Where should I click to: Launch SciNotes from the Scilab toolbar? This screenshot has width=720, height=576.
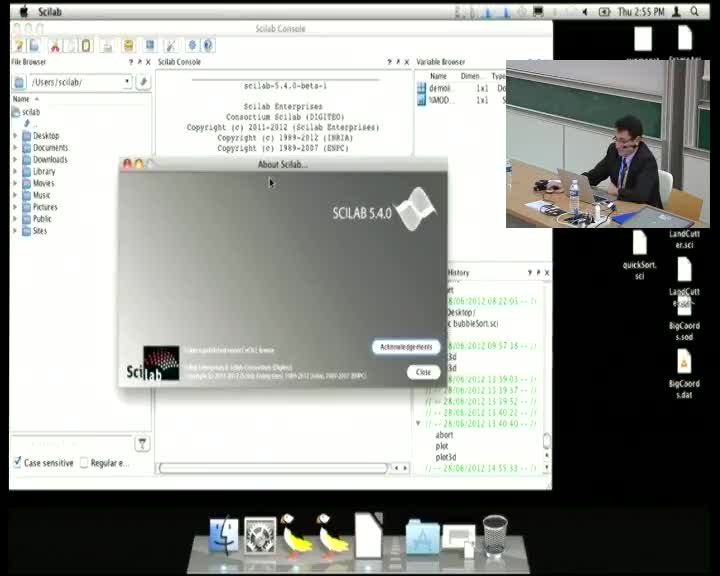coord(19,45)
